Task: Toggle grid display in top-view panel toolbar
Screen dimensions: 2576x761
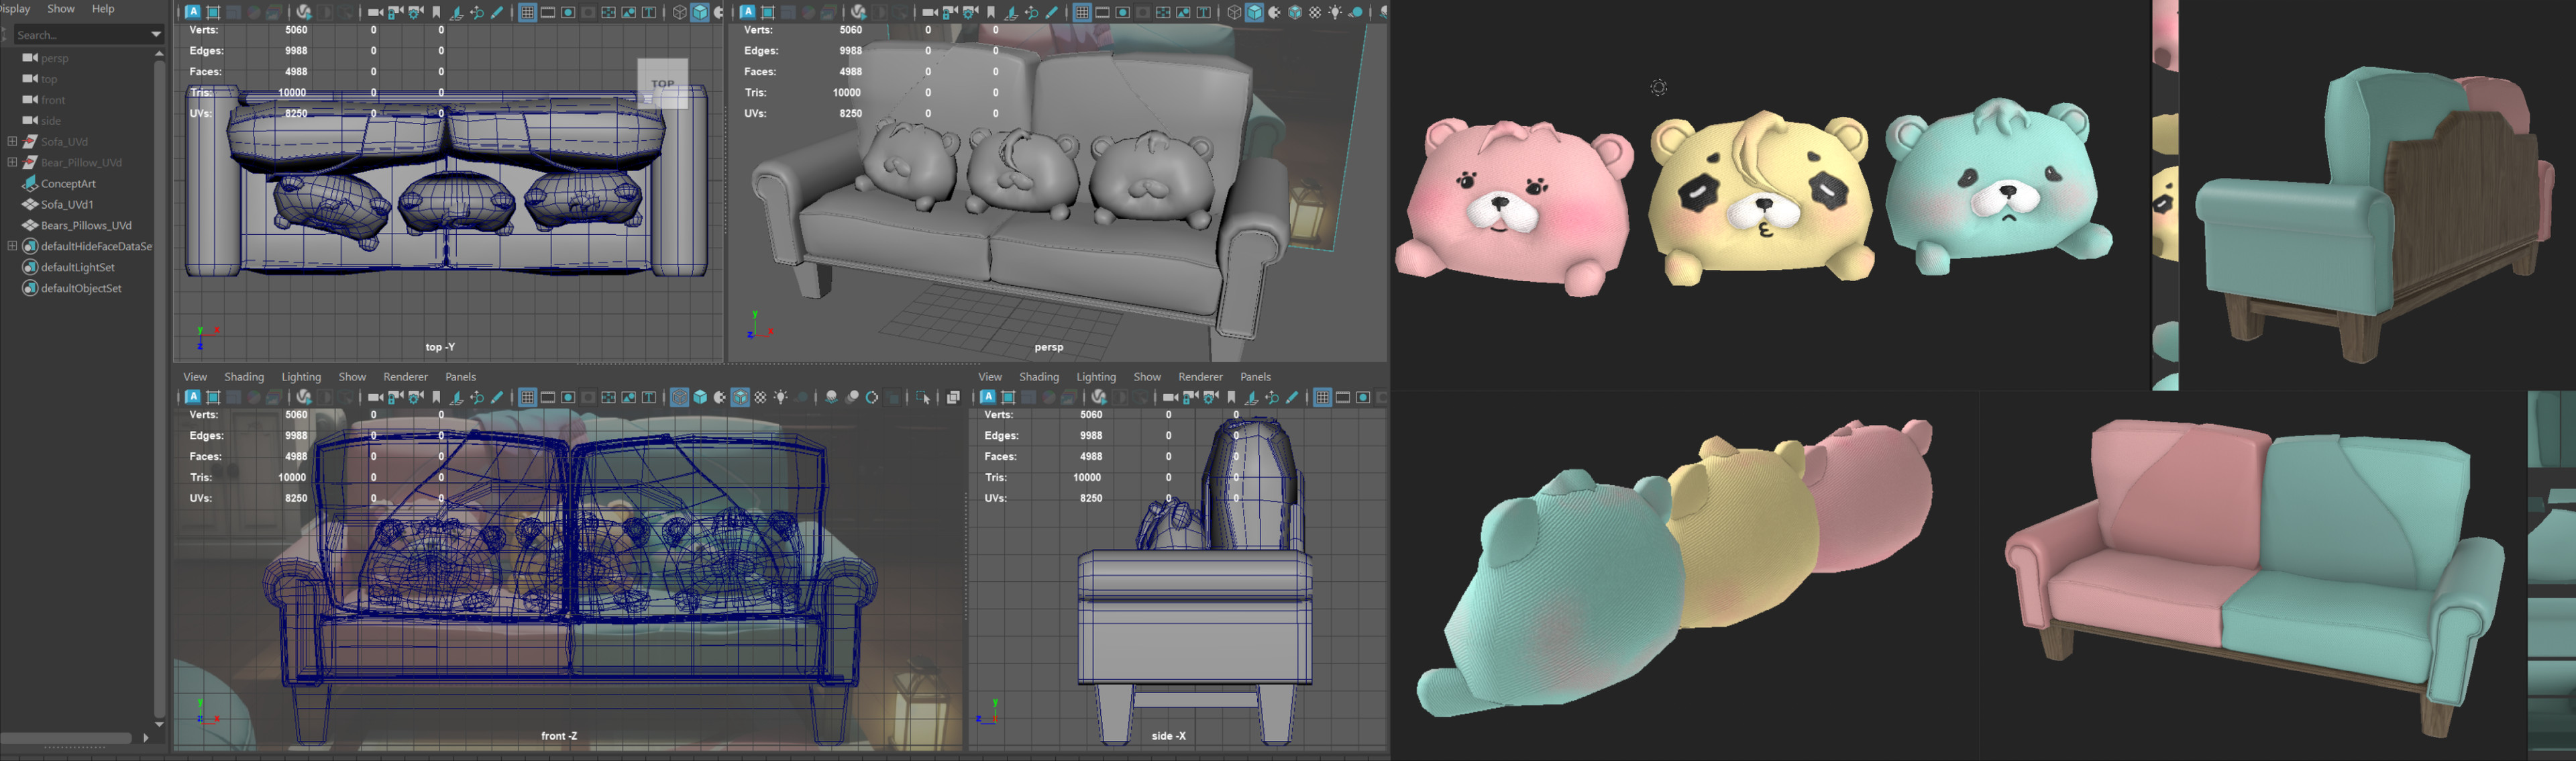Action: pos(527,12)
